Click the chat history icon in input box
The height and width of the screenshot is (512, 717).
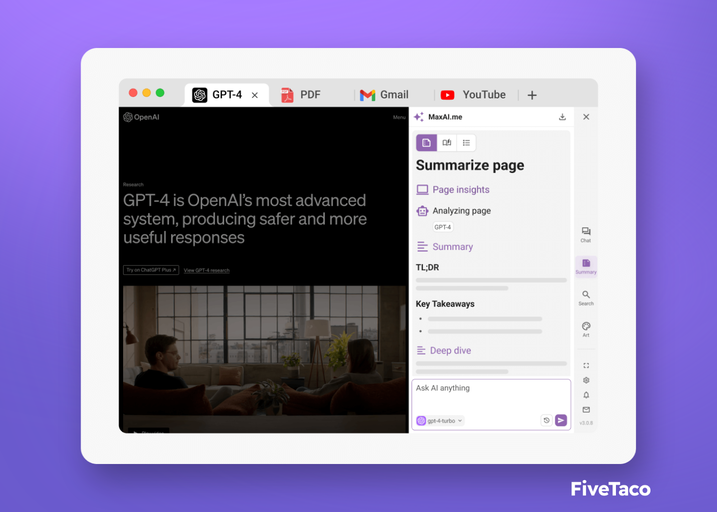pos(546,420)
